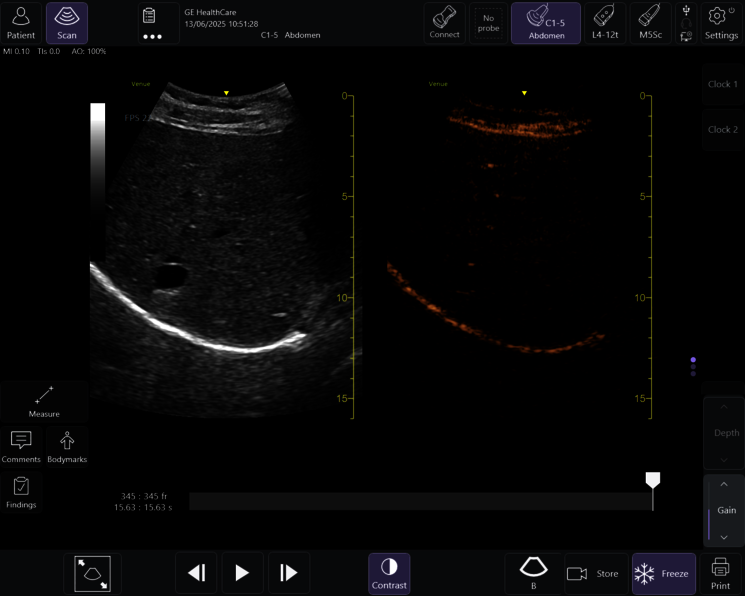Add Comments annotation

click(x=21, y=447)
